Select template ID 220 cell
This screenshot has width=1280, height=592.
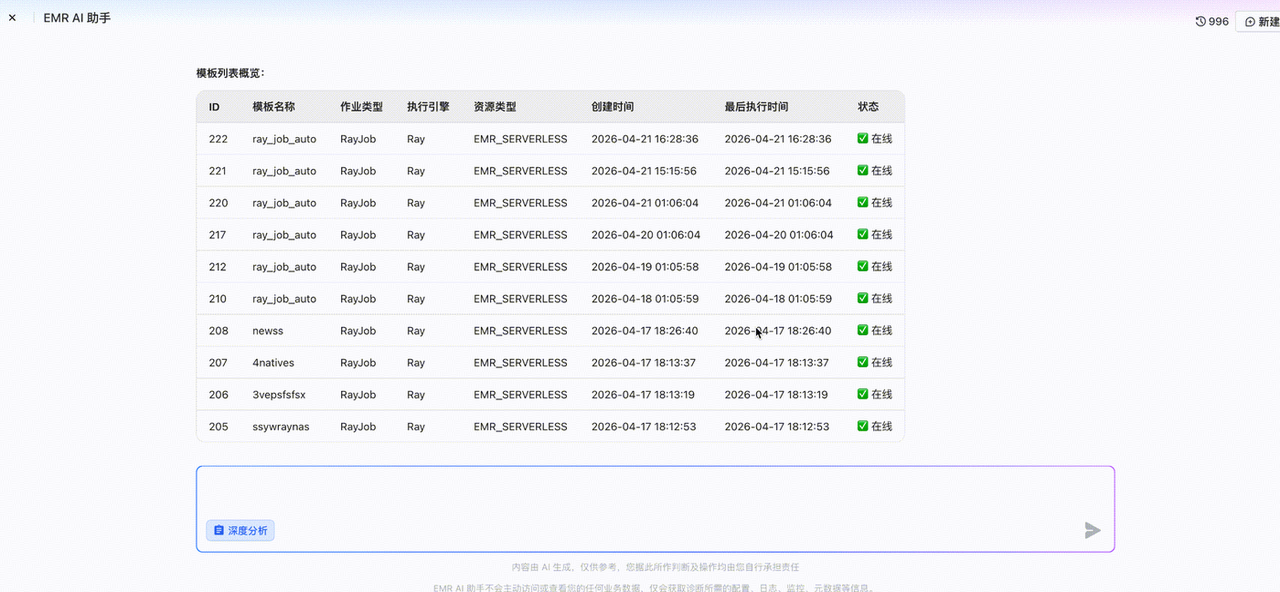[x=218, y=203]
